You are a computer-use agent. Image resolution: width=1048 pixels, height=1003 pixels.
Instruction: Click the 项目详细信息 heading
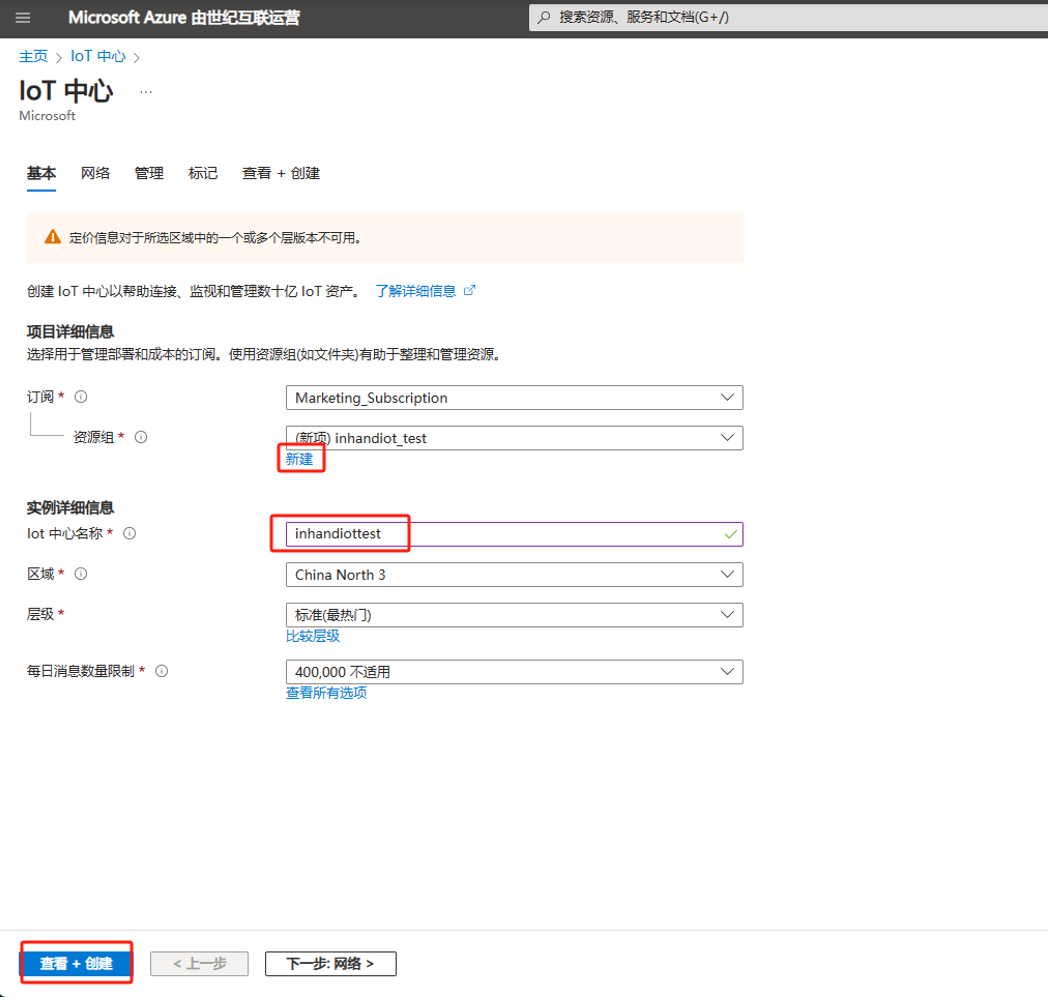pos(70,331)
